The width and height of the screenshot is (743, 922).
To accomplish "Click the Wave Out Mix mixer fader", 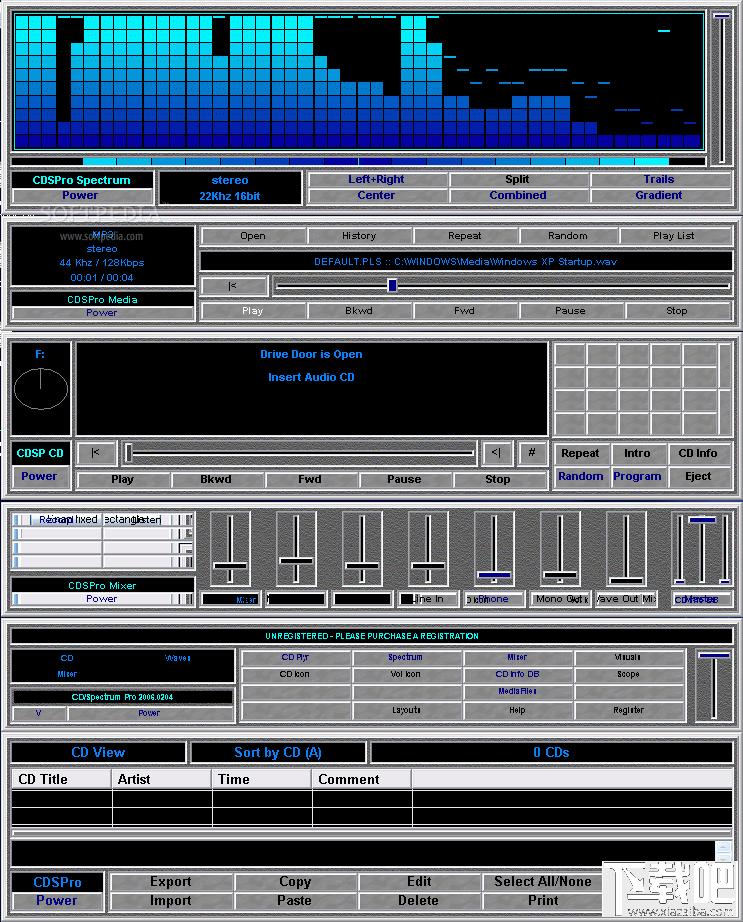I will [x=626, y=581].
